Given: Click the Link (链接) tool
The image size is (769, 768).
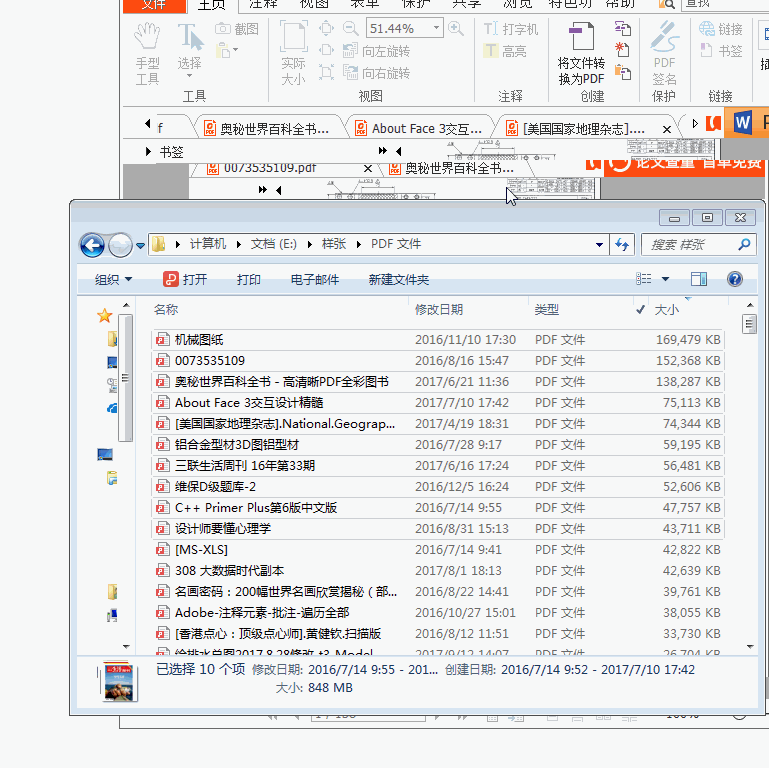Looking at the screenshot, I should tap(720, 29).
